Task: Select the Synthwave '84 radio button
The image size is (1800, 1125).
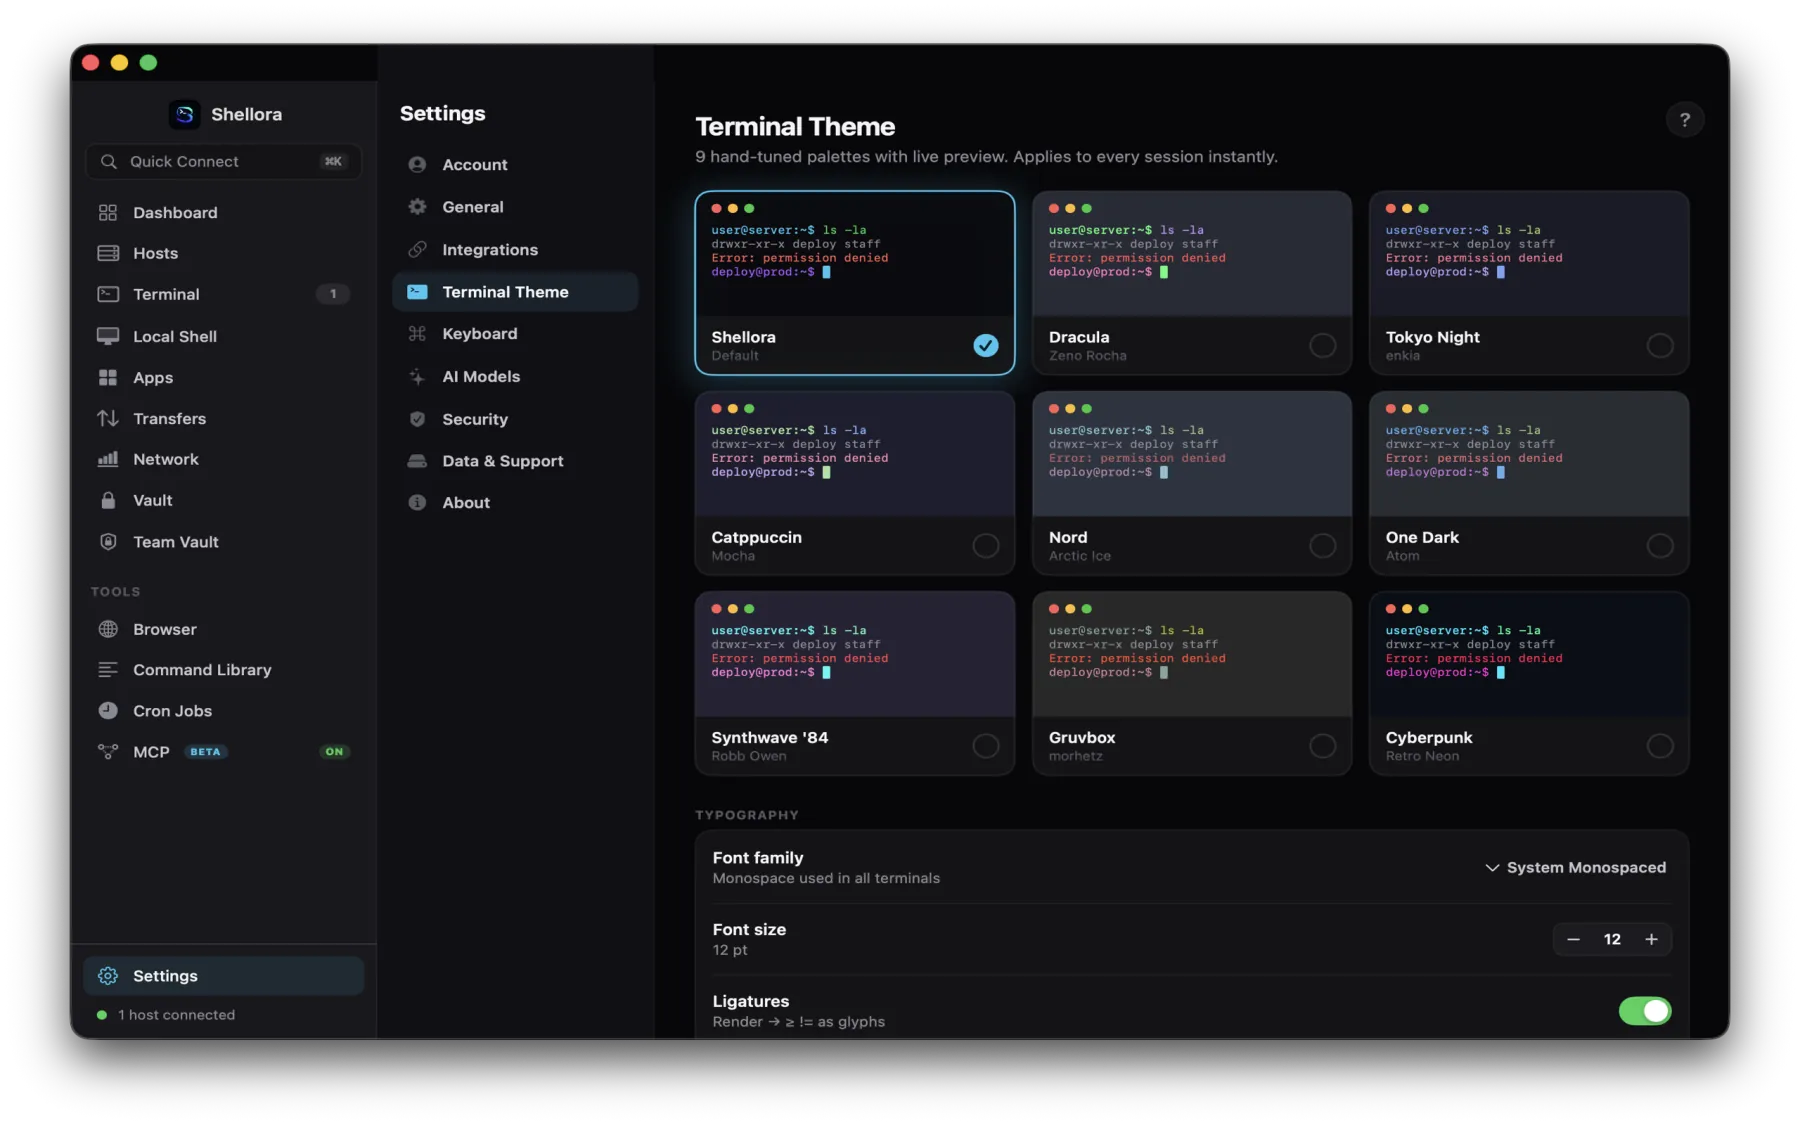Action: click(x=985, y=745)
